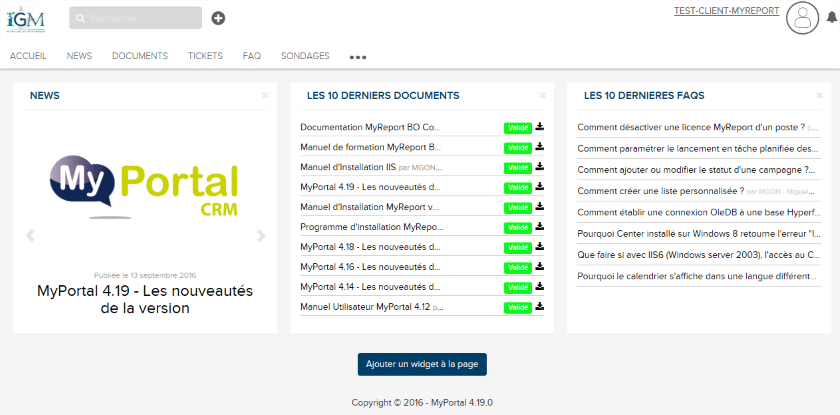
Task: Show previous news slide
Action: click(x=30, y=235)
